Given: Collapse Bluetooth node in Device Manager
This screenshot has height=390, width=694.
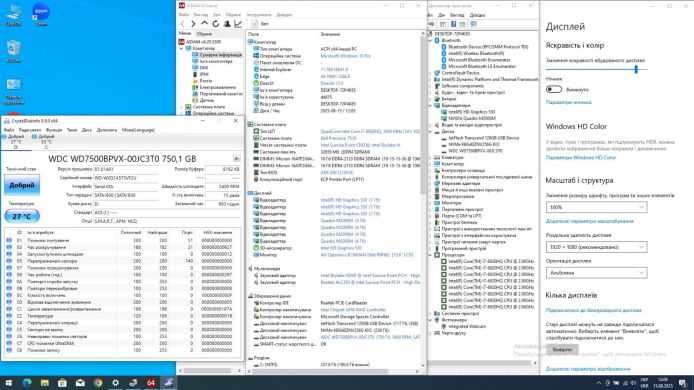Looking at the screenshot, I should pyautogui.click(x=430, y=40).
